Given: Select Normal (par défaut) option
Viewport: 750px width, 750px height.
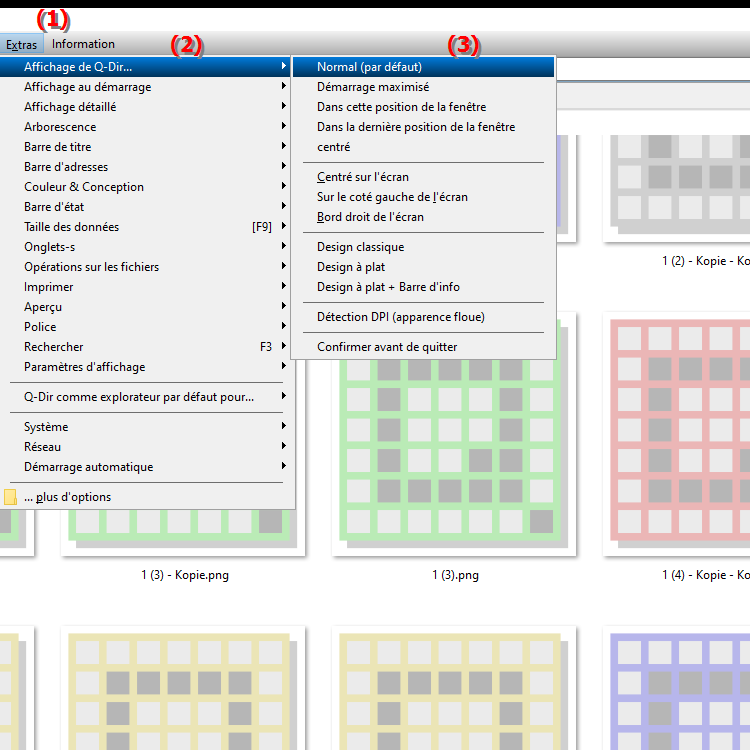Looking at the screenshot, I should 424,67.
